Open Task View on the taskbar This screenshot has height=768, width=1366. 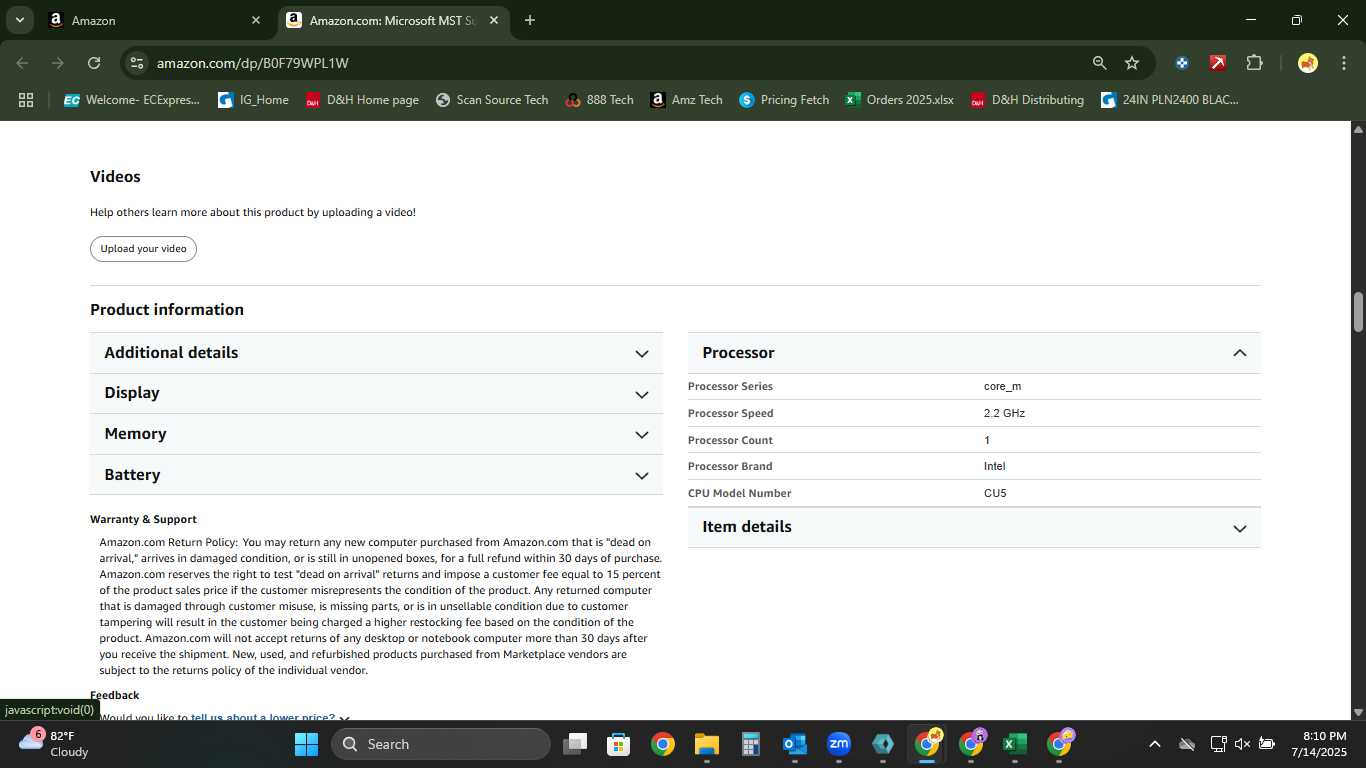click(x=575, y=744)
